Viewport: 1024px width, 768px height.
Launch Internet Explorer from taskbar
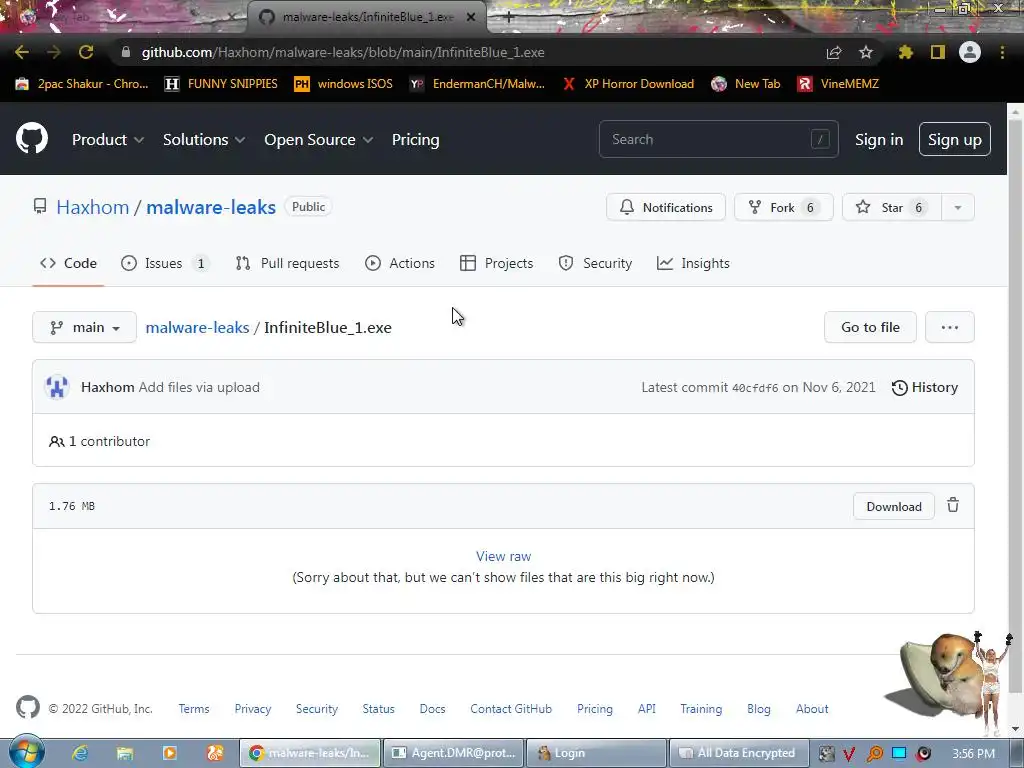[x=80, y=753]
